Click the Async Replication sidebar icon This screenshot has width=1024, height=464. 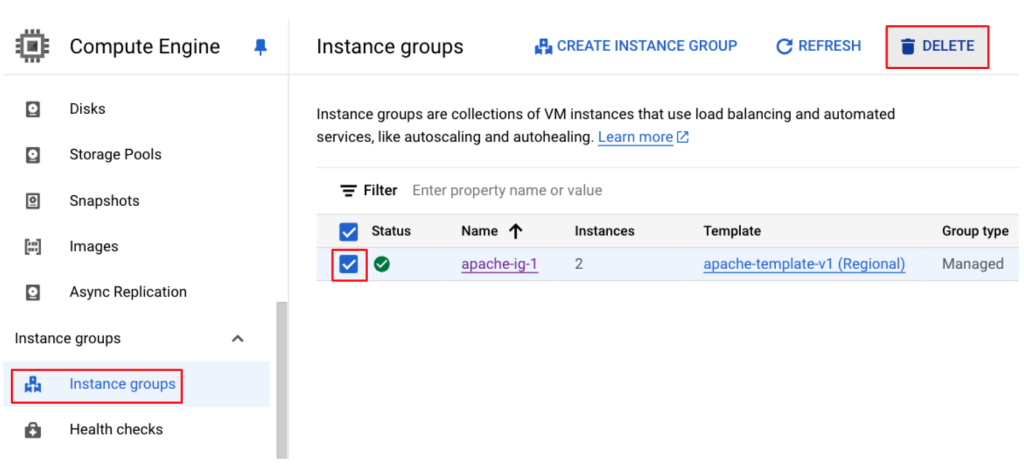pyautogui.click(x=33, y=292)
